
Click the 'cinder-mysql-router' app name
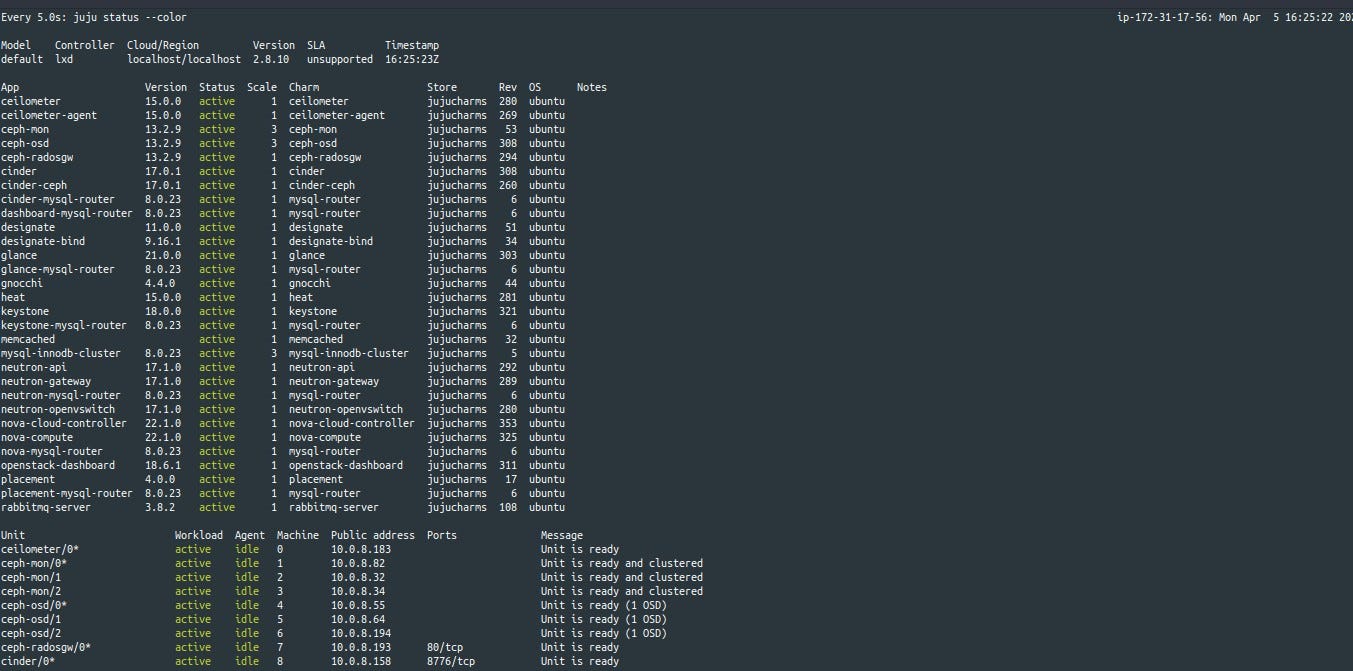click(x=58, y=199)
